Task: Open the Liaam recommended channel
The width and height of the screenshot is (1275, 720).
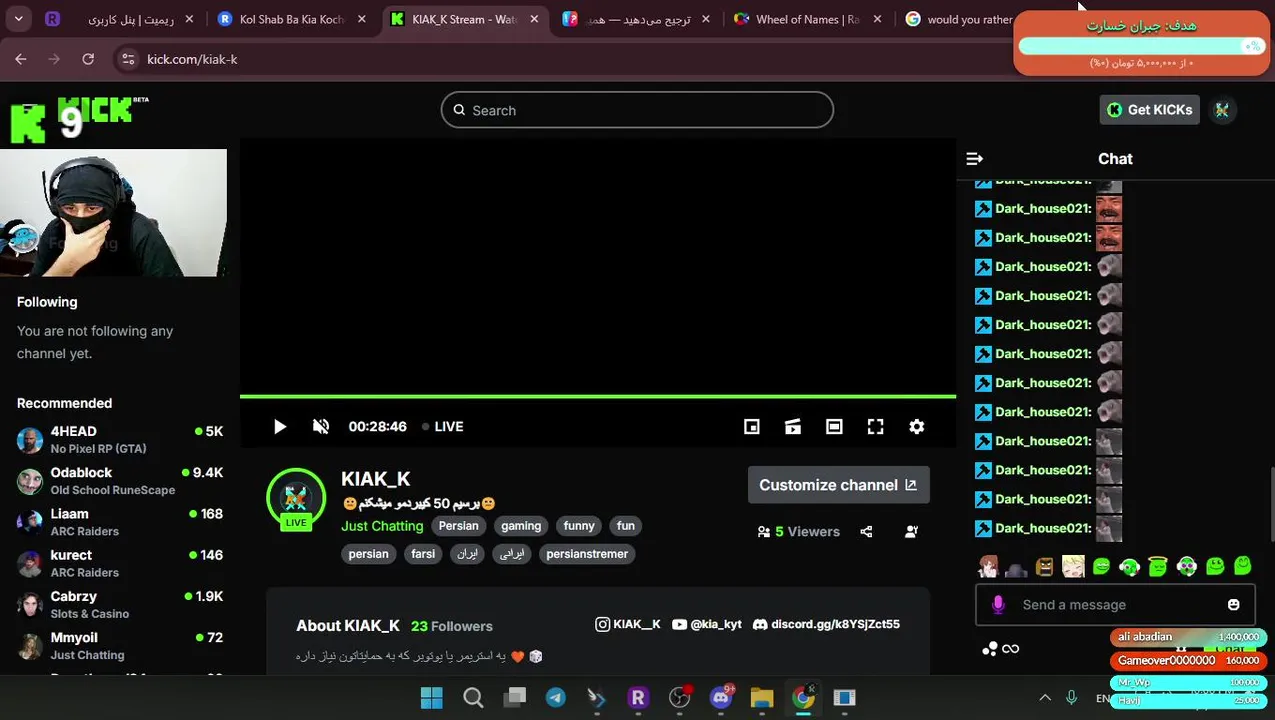Action: coord(120,522)
